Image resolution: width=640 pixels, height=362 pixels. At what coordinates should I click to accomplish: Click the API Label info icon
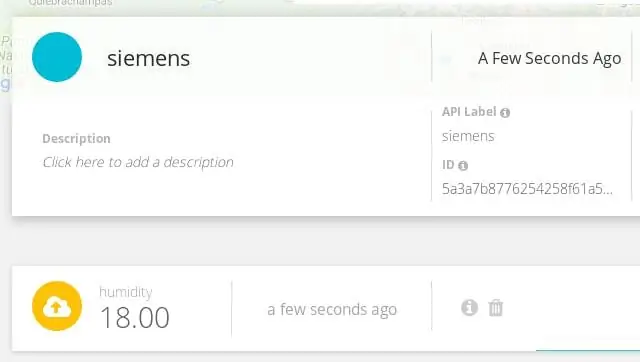click(505, 113)
